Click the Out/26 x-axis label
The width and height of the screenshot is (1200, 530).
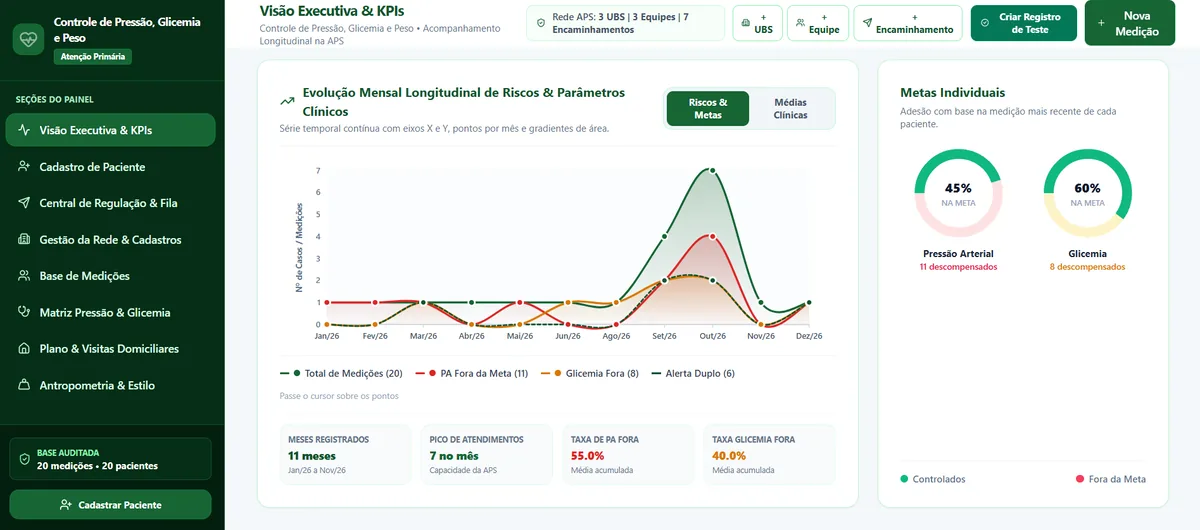[x=712, y=336]
